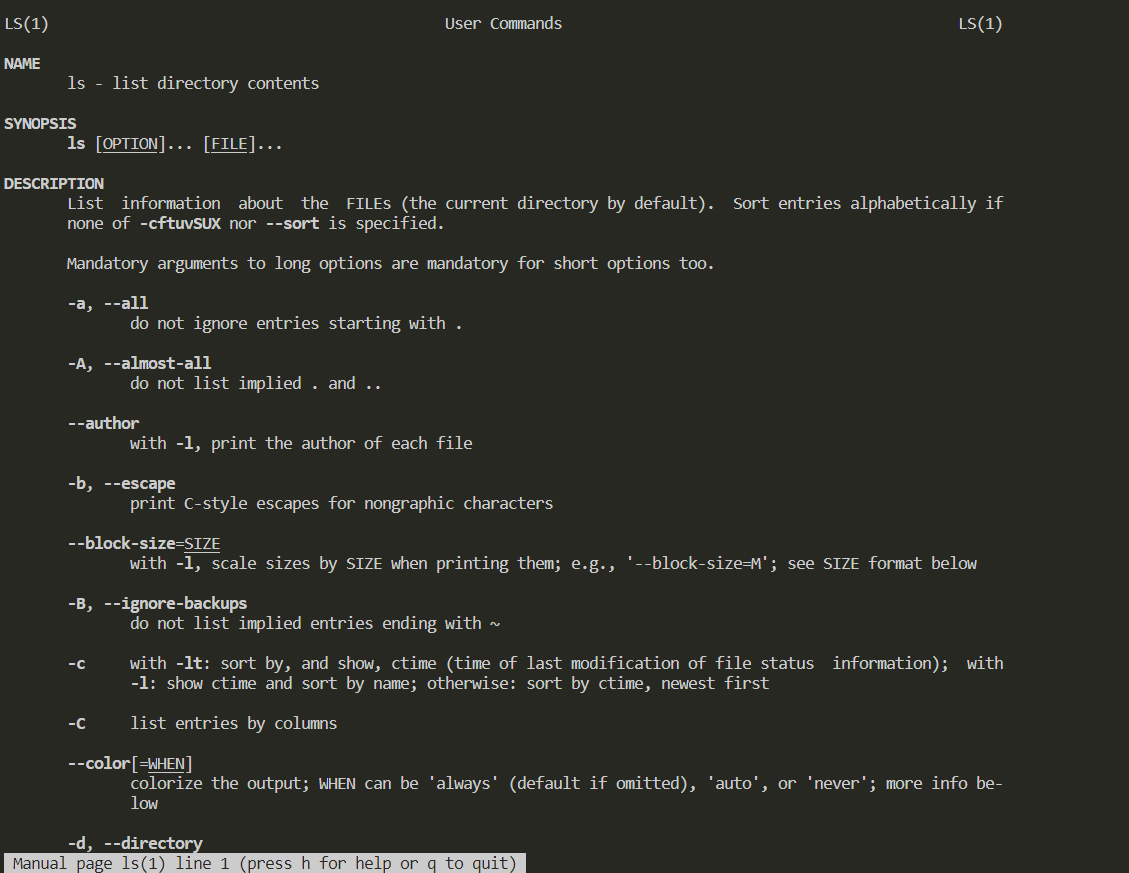Click underlined OPTION in synopsis
This screenshot has width=1129, height=873.
coord(130,144)
